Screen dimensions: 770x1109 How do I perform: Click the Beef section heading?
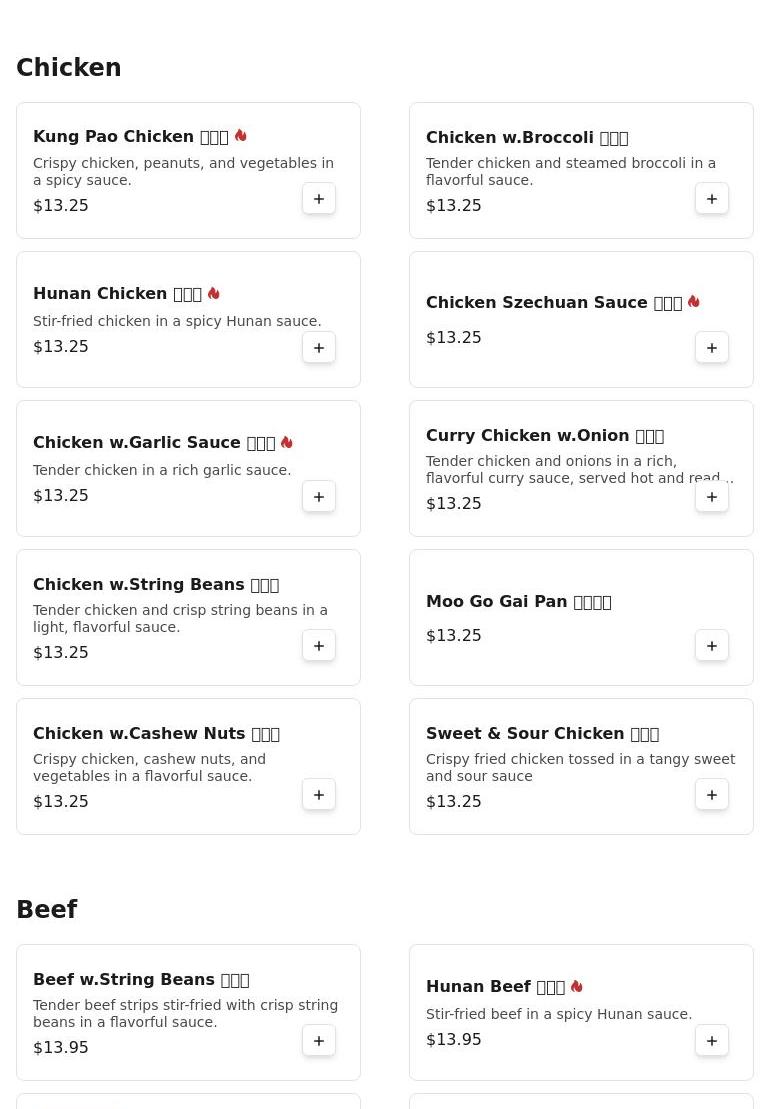click(x=47, y=910)
